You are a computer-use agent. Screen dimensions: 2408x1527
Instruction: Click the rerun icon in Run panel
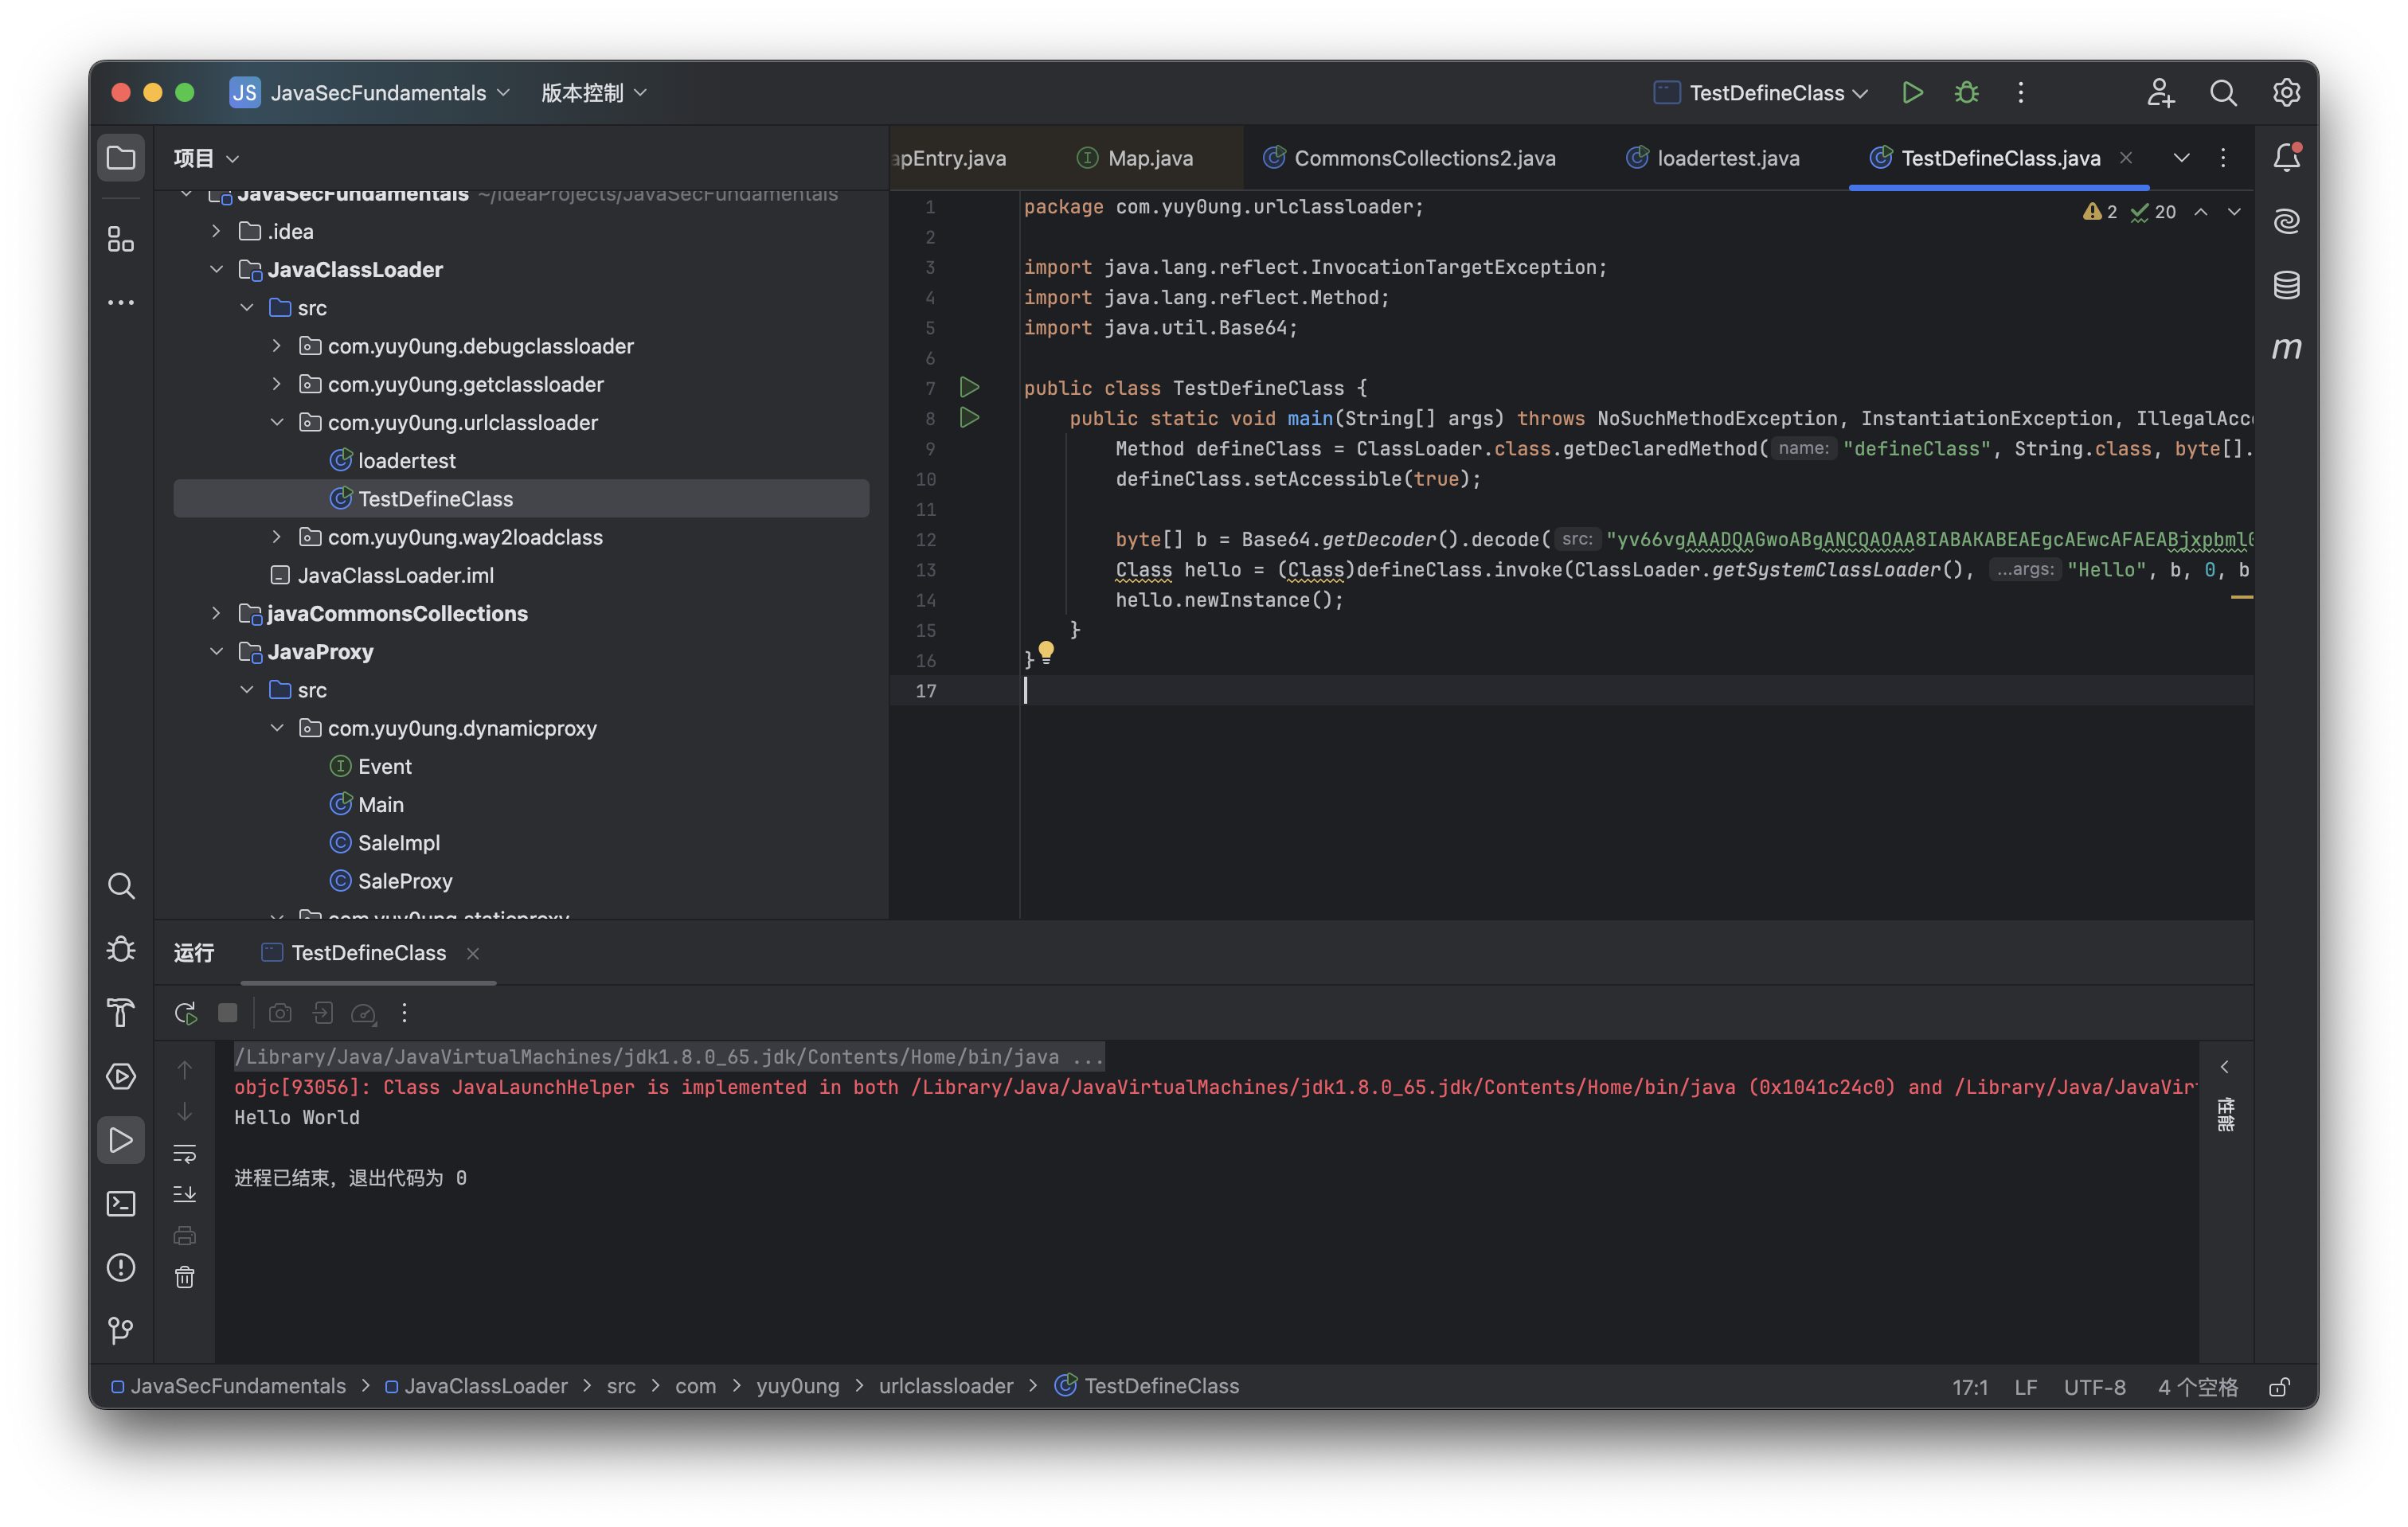click(185, 1013)
